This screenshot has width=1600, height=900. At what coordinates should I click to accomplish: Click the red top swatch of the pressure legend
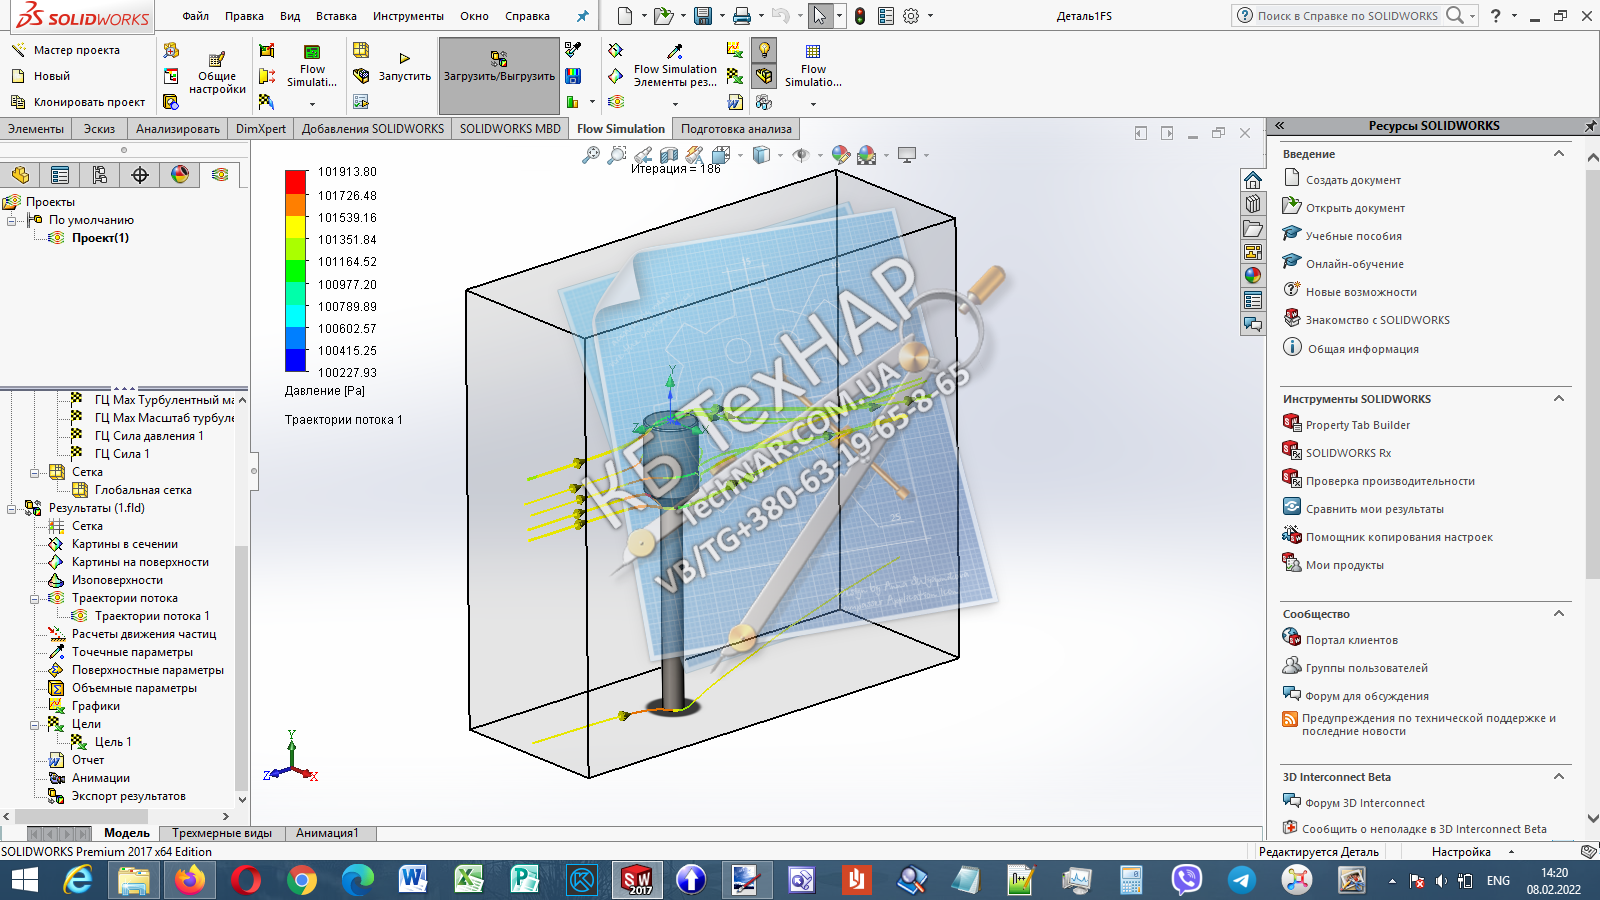point(296,182)
